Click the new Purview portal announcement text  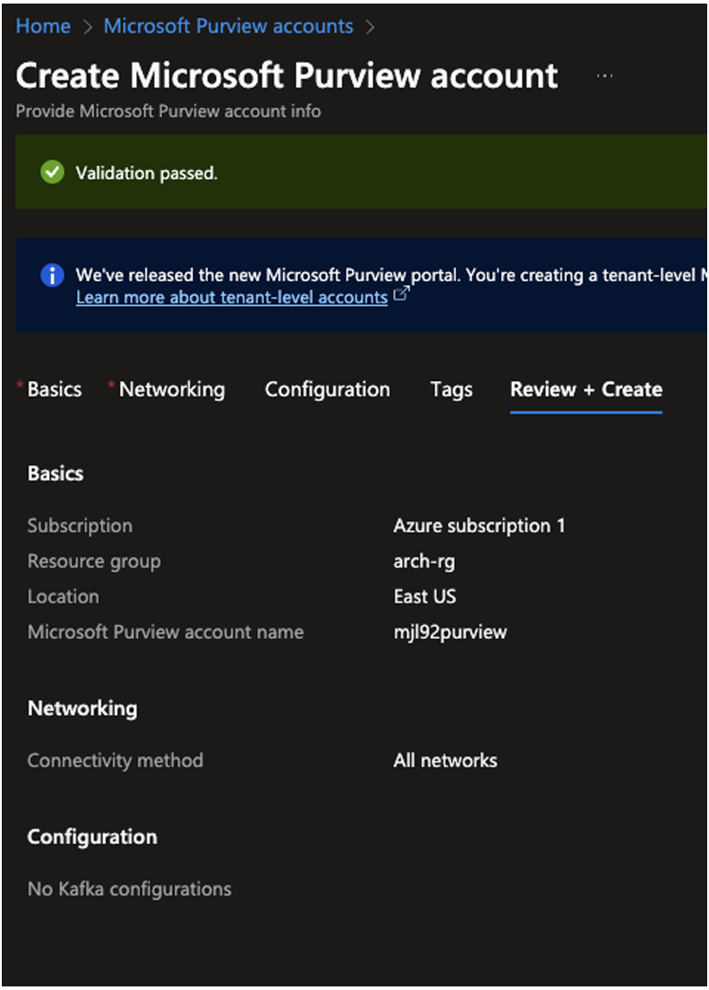click(391, 275)
